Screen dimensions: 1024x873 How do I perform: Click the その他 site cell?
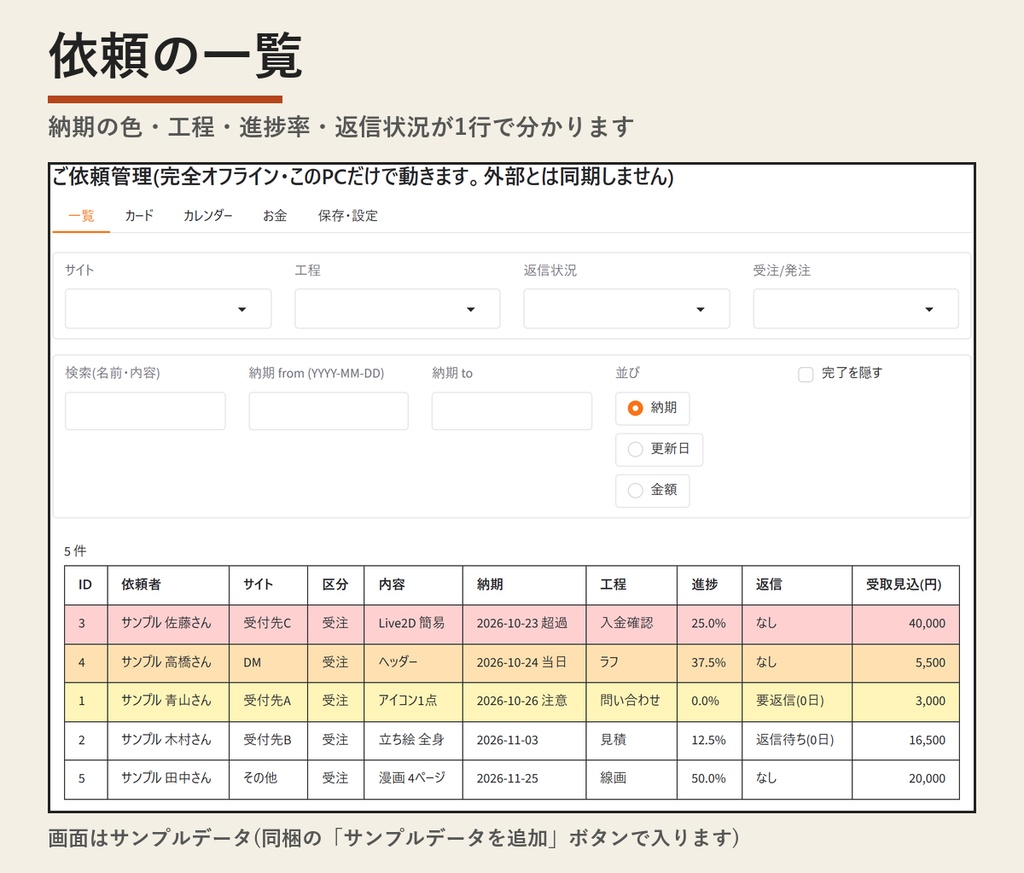click(x=268, y=778)
